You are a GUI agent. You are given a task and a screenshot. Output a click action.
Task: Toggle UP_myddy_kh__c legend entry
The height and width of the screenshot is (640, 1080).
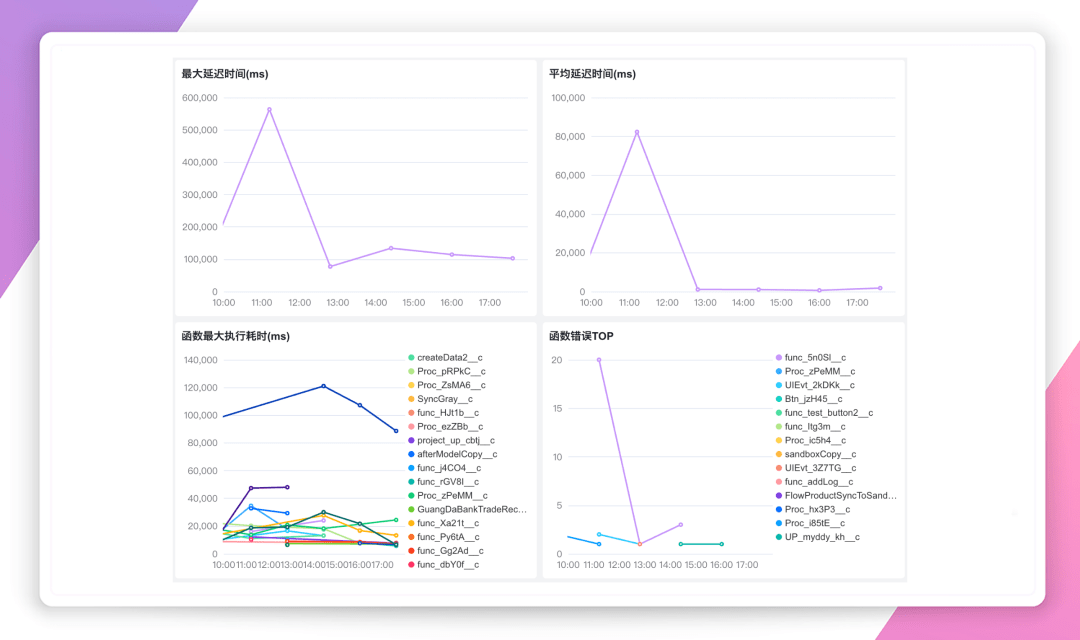coord(821,537)
